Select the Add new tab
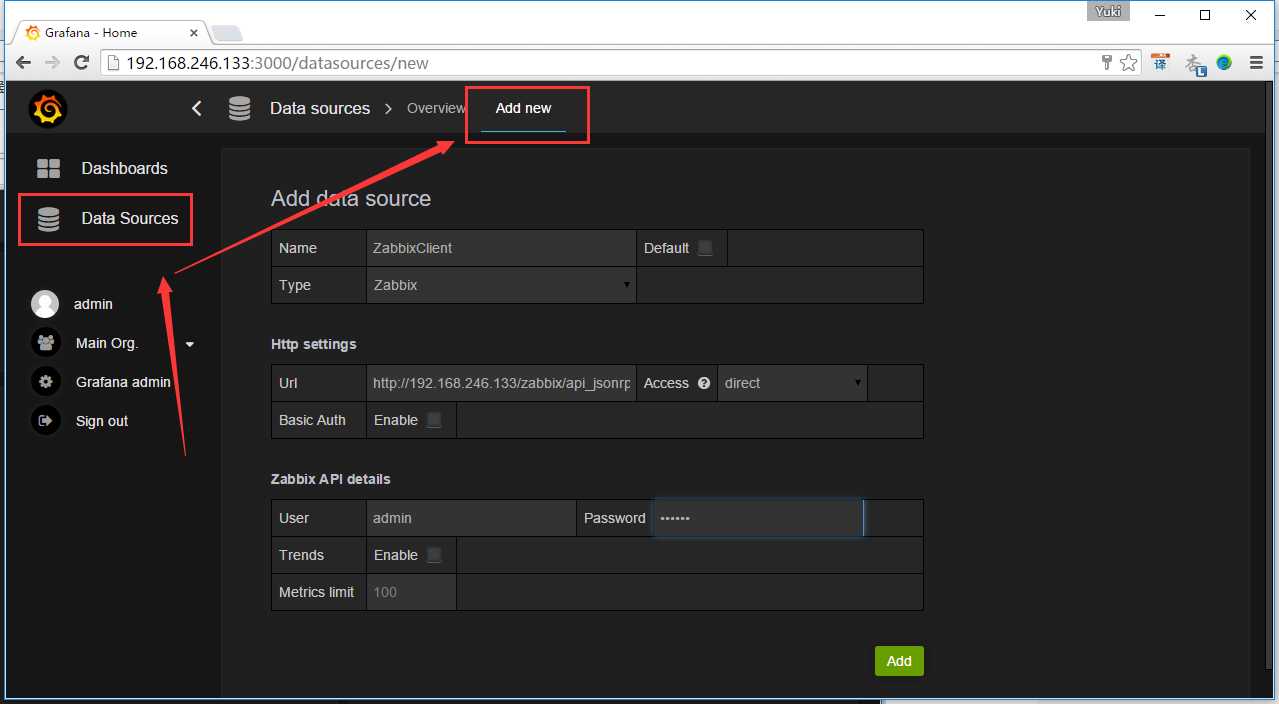 pyautogui.click(x=523, y=108)
